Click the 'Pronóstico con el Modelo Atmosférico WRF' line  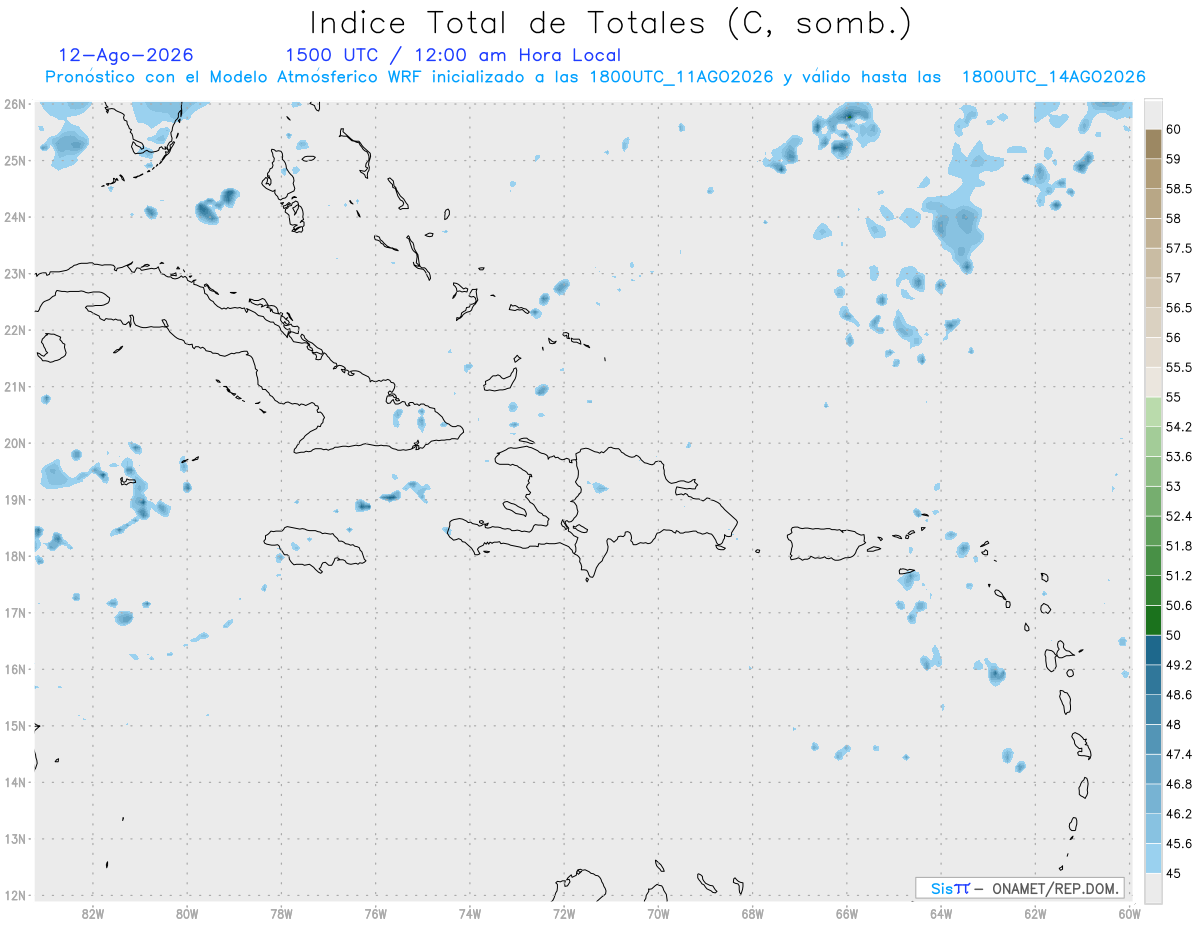(x=595, y=77)
